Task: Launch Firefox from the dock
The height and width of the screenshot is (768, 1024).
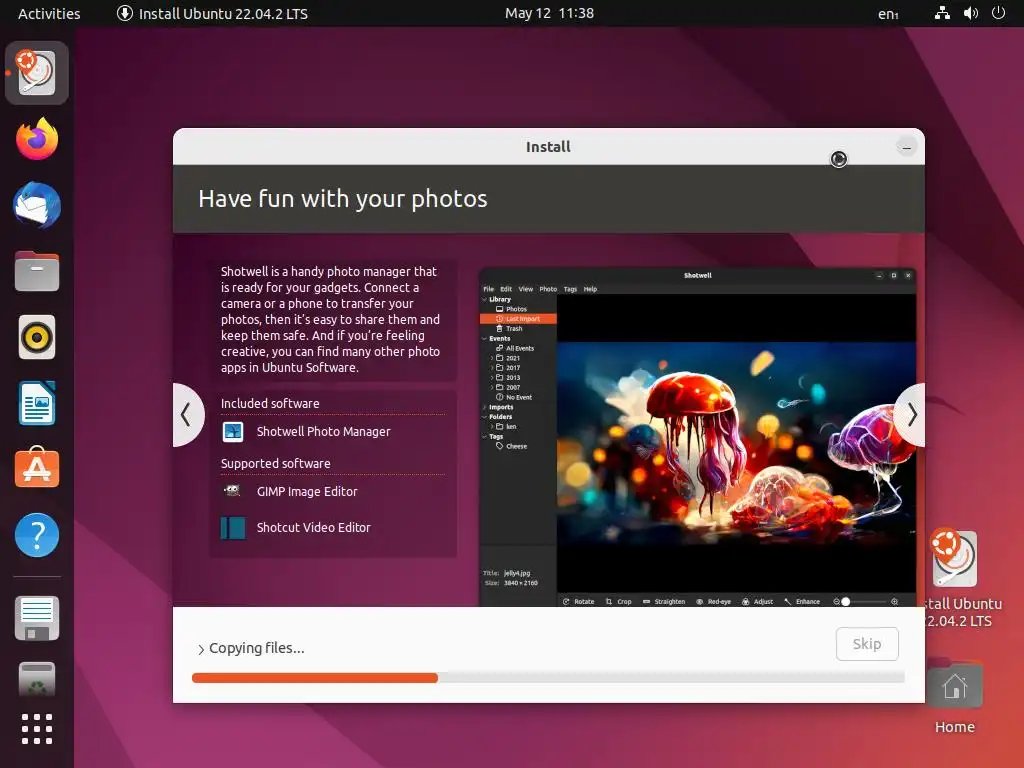Action: (37, 139)
